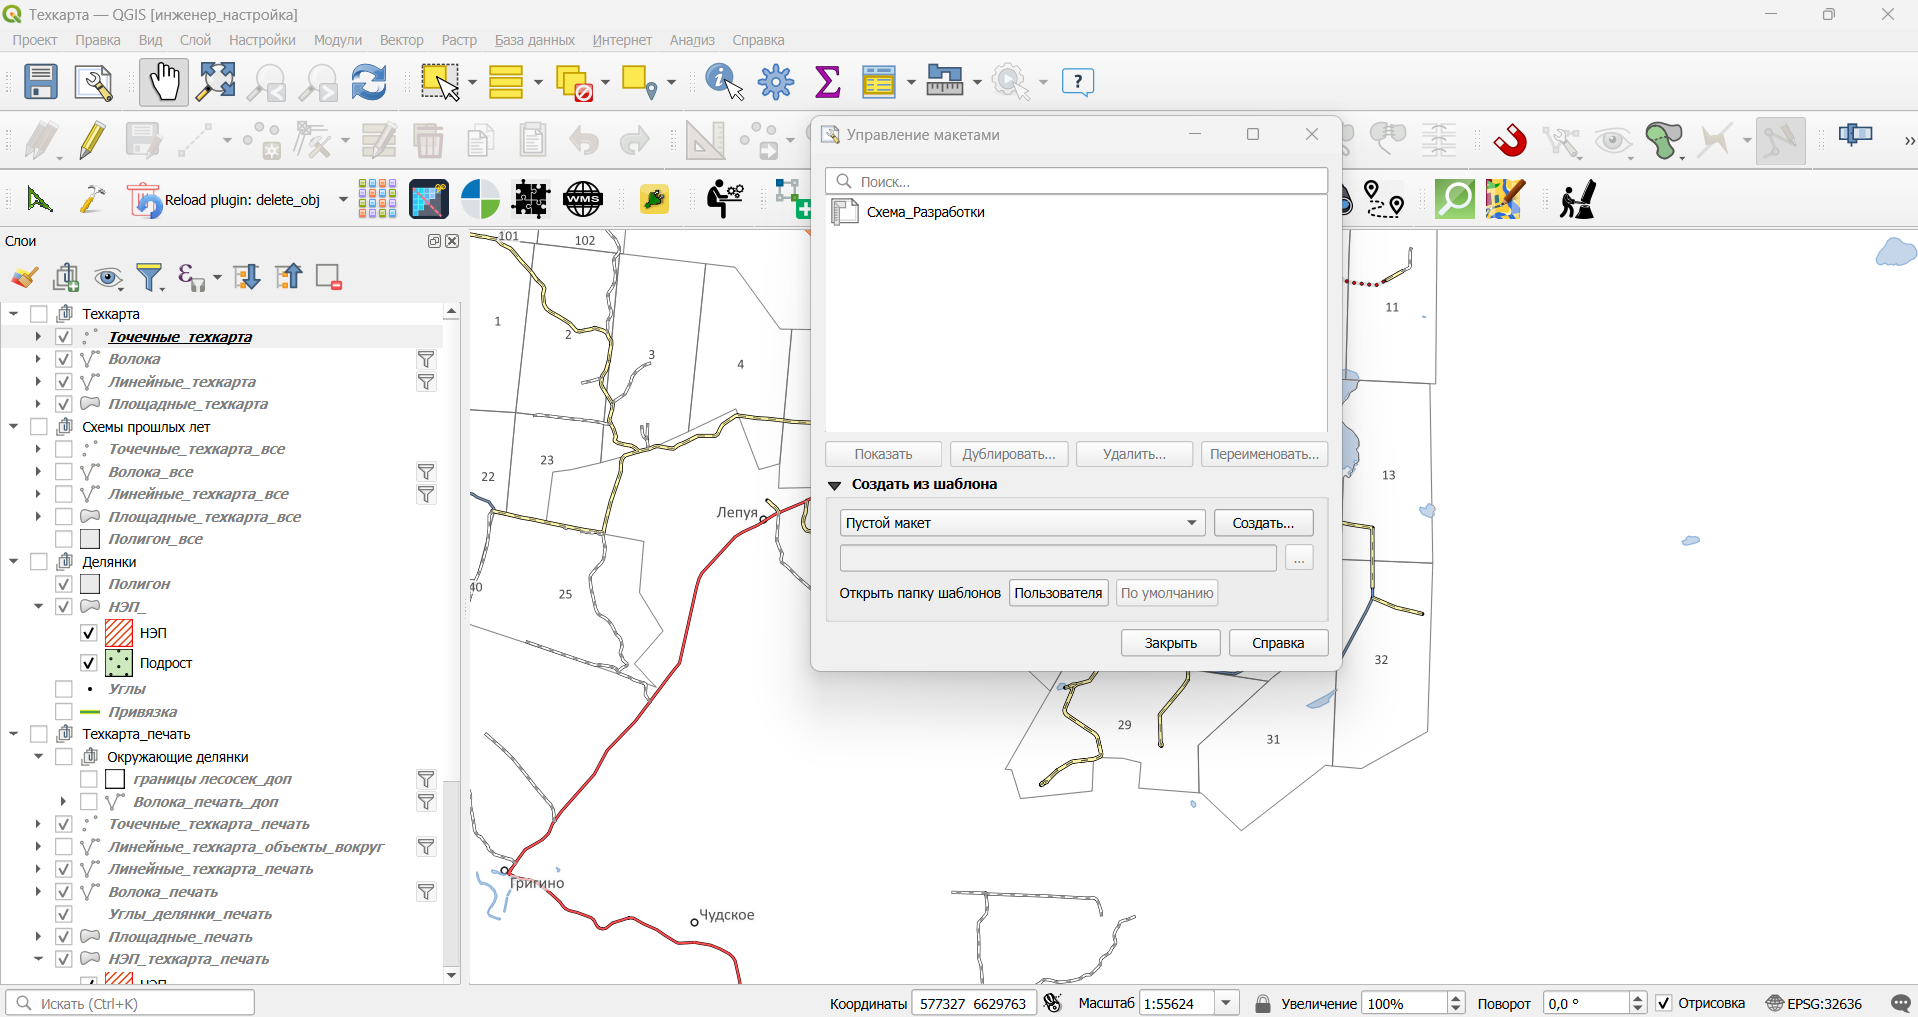Toggle visibility of the Волока layer

[64, 359]
